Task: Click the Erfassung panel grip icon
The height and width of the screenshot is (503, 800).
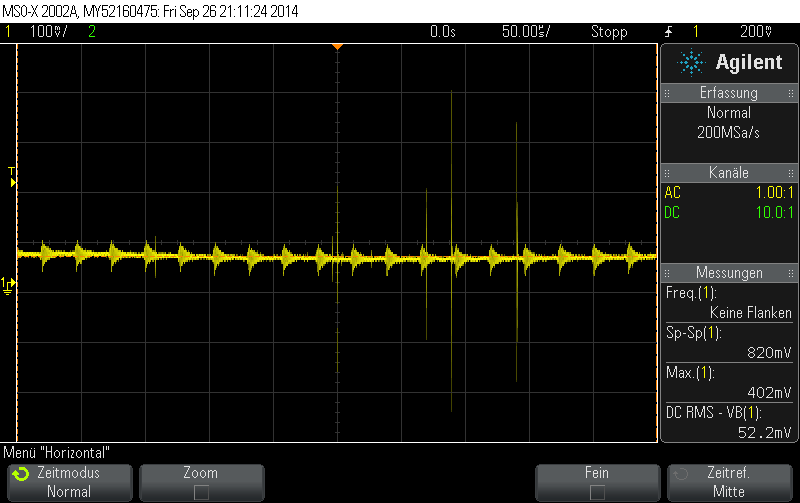Action: [x=667, y=93]
